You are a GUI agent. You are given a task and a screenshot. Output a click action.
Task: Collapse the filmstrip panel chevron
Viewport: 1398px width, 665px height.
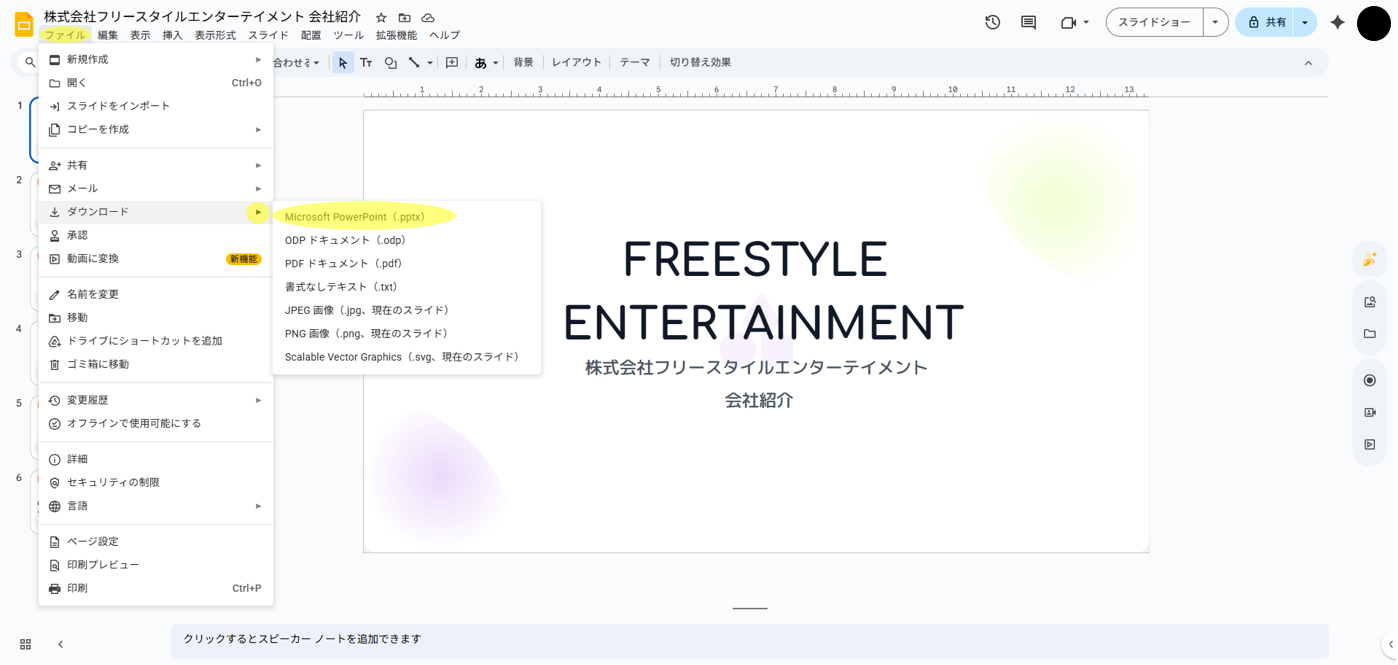60,644
